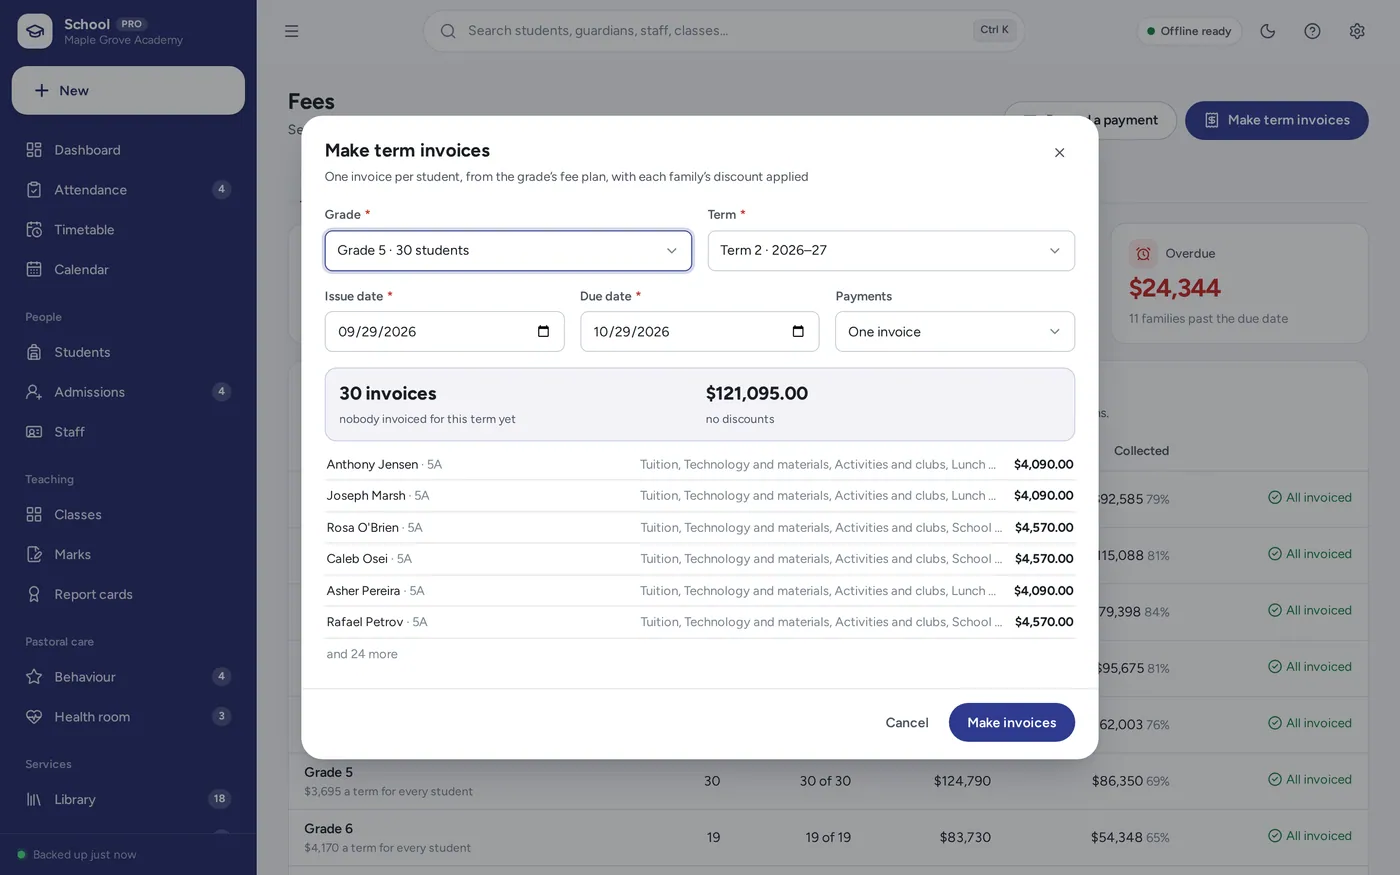Open Admissions sidebar entry
1400x875 pixels.
click(x=128, y=392)
